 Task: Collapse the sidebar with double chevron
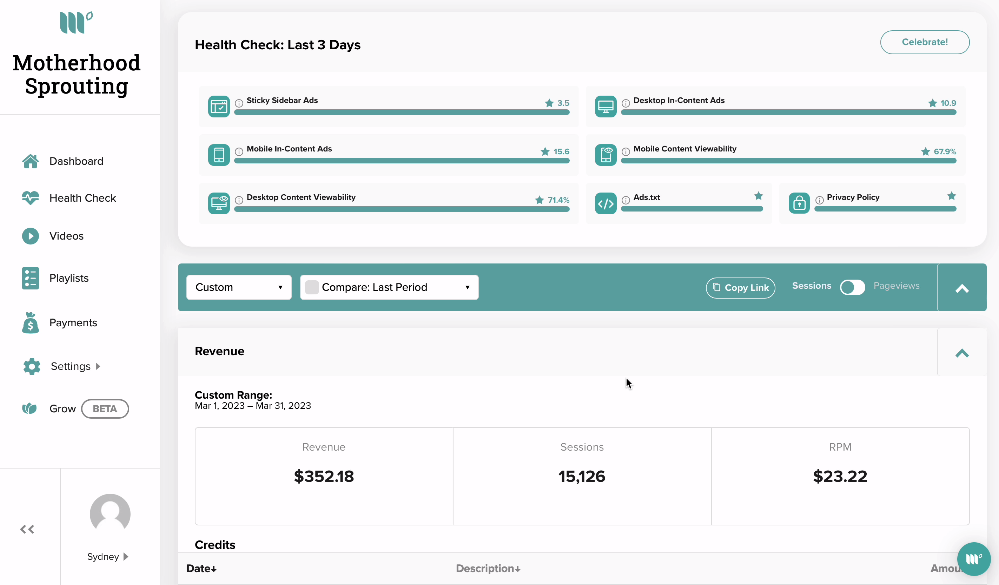[x=27, y=529]
